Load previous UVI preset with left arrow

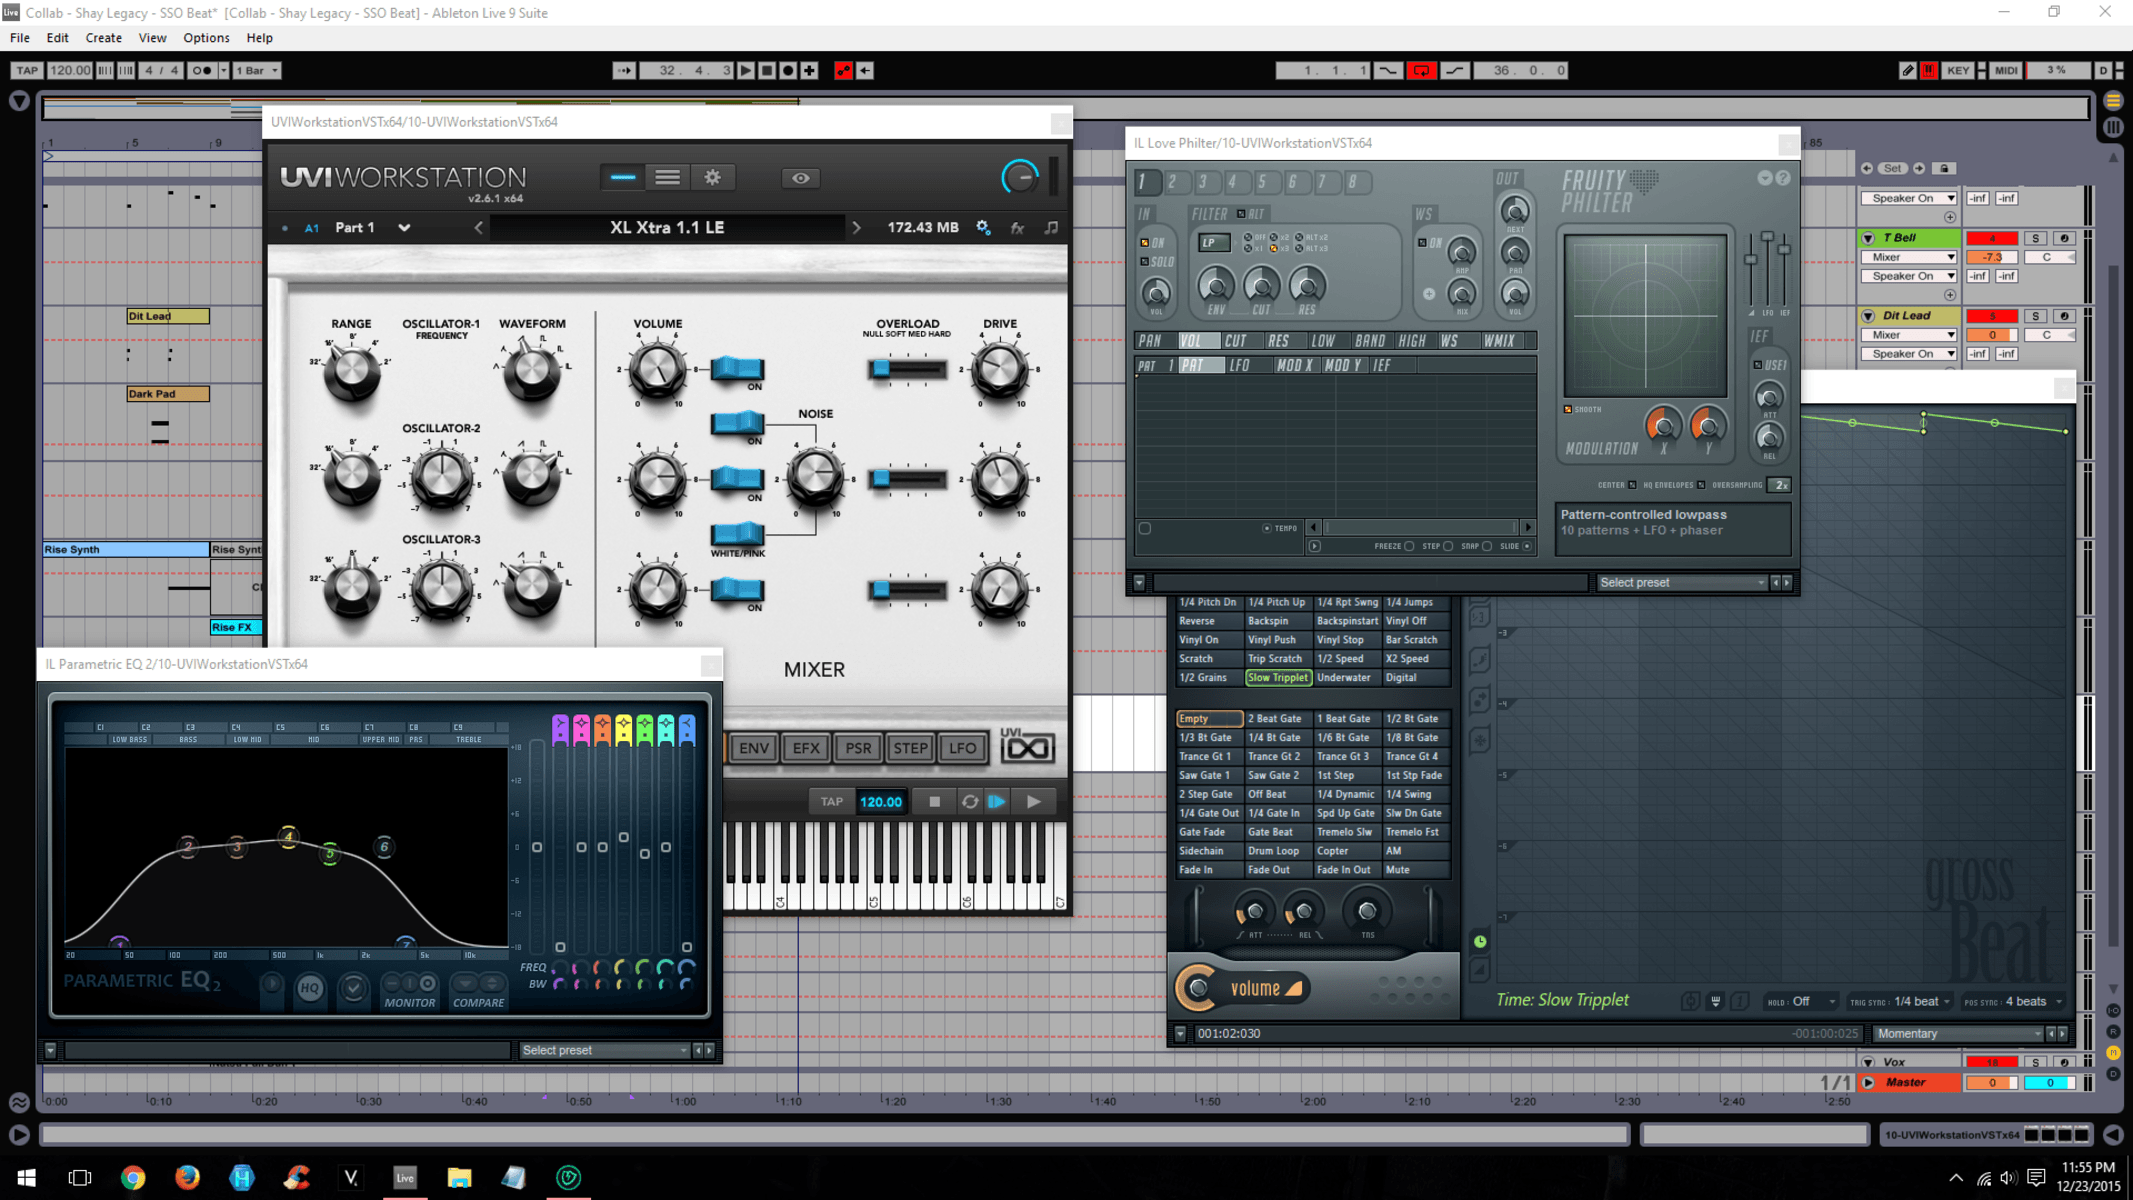point(478,228)
